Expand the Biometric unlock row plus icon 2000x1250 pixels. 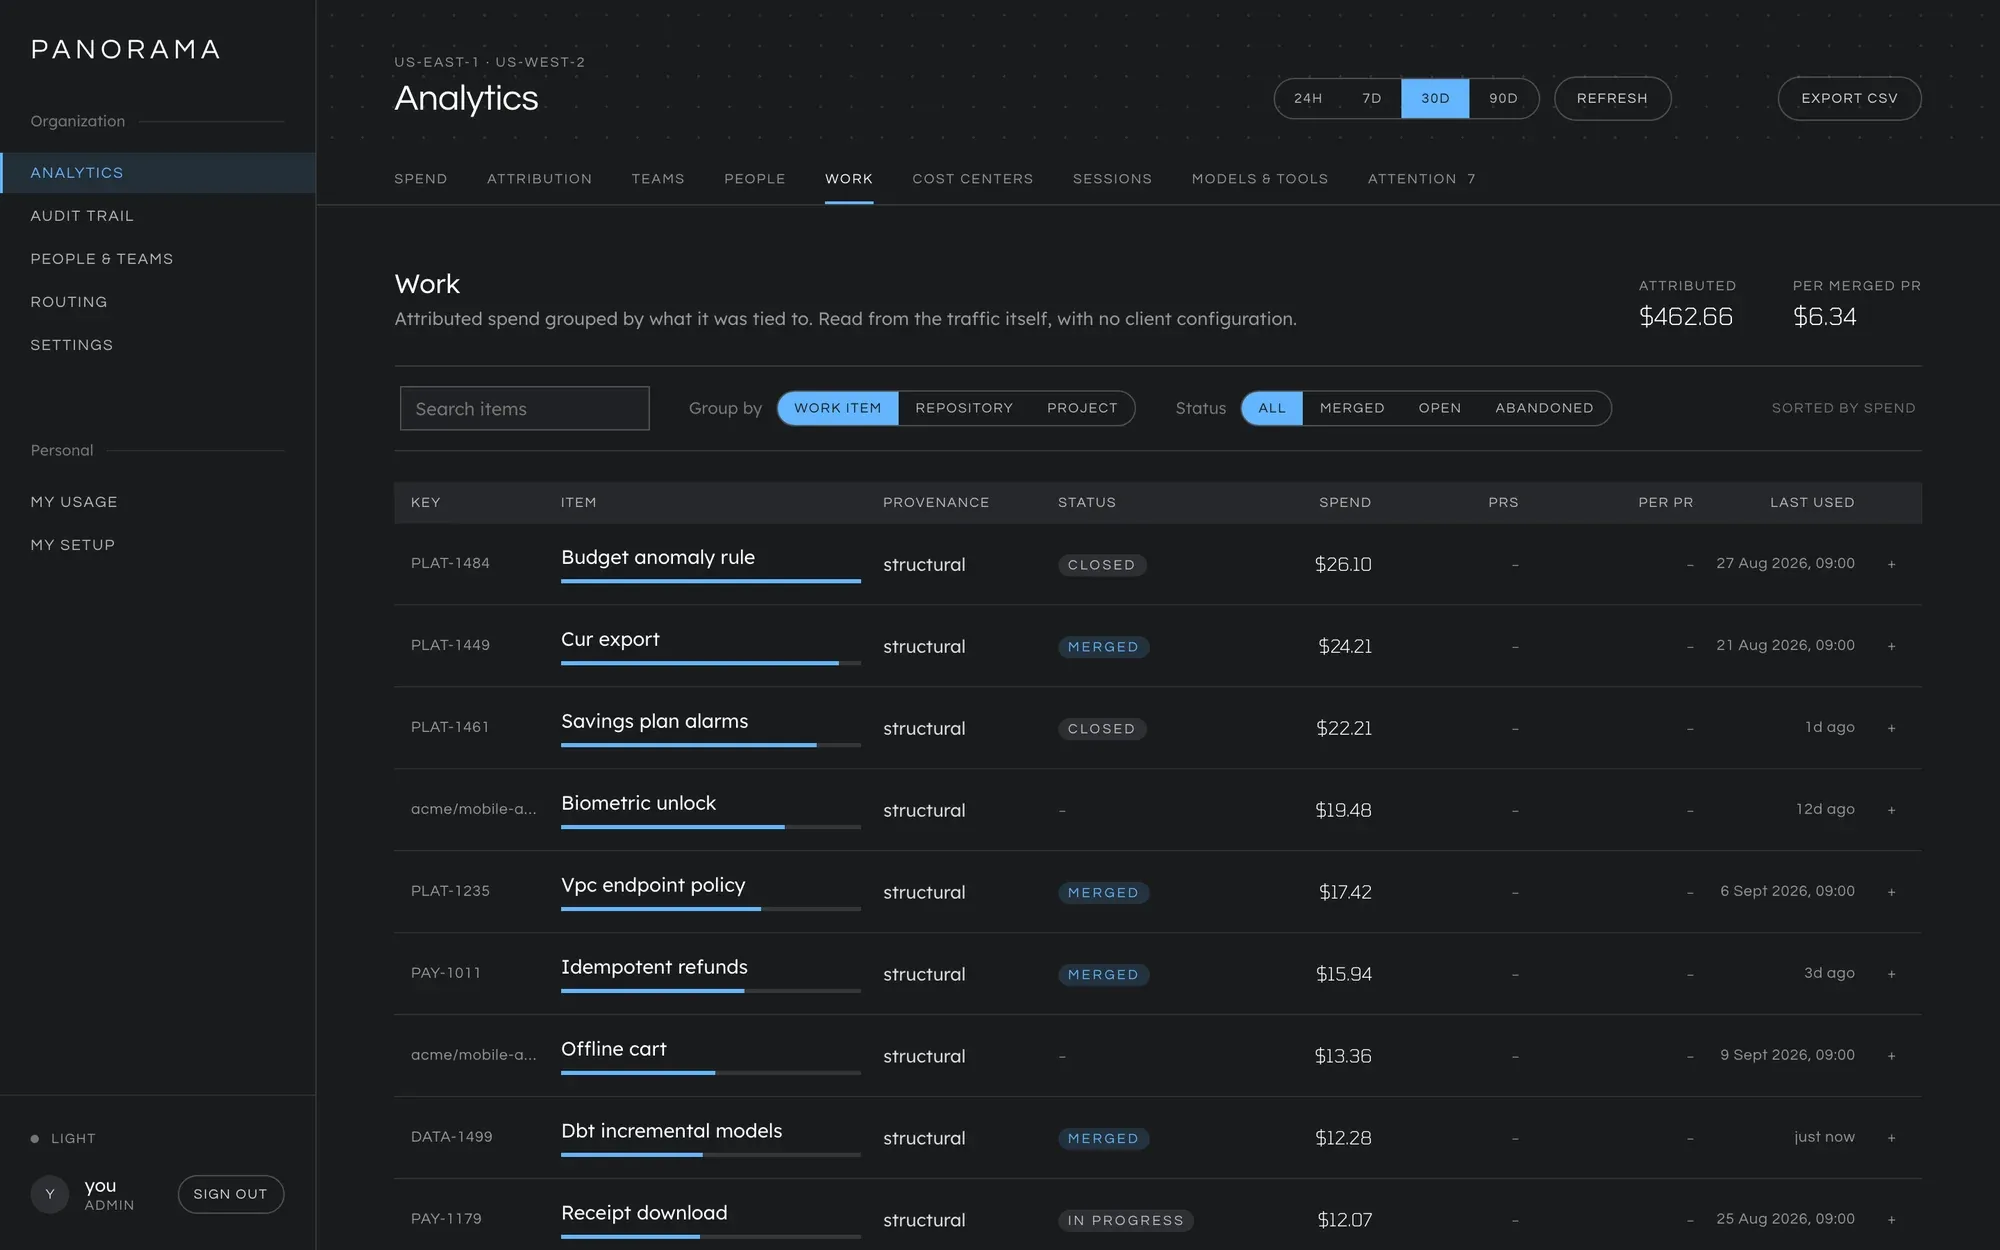tap(1891, 810)
